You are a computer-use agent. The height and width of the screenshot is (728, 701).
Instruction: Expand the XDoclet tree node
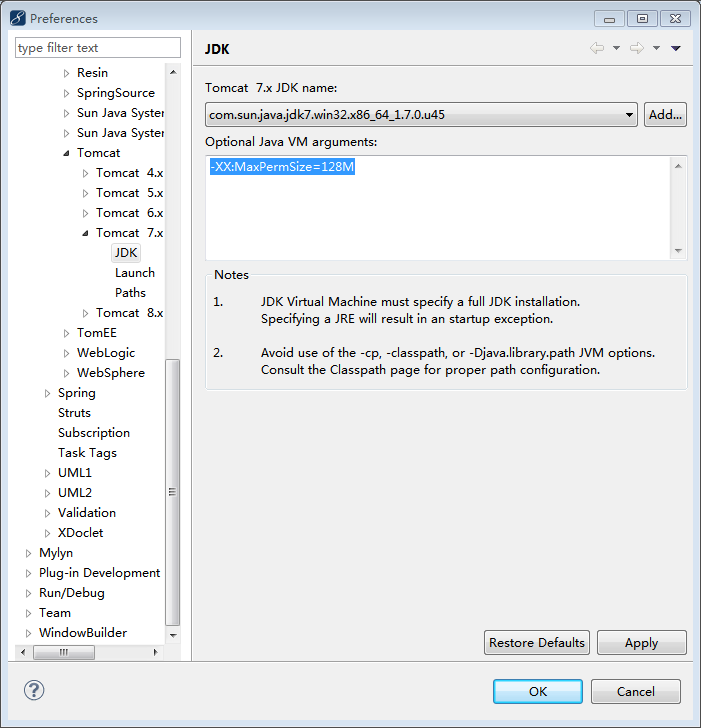pyautogui.click(x=47, y=533)
